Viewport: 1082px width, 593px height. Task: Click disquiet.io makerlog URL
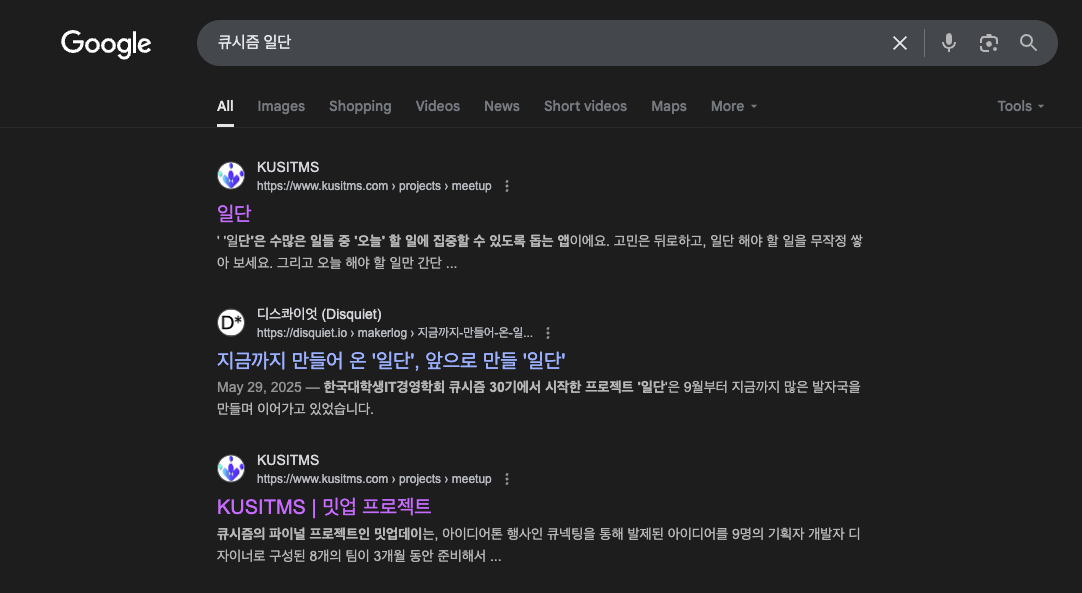[x=395, y=333]
